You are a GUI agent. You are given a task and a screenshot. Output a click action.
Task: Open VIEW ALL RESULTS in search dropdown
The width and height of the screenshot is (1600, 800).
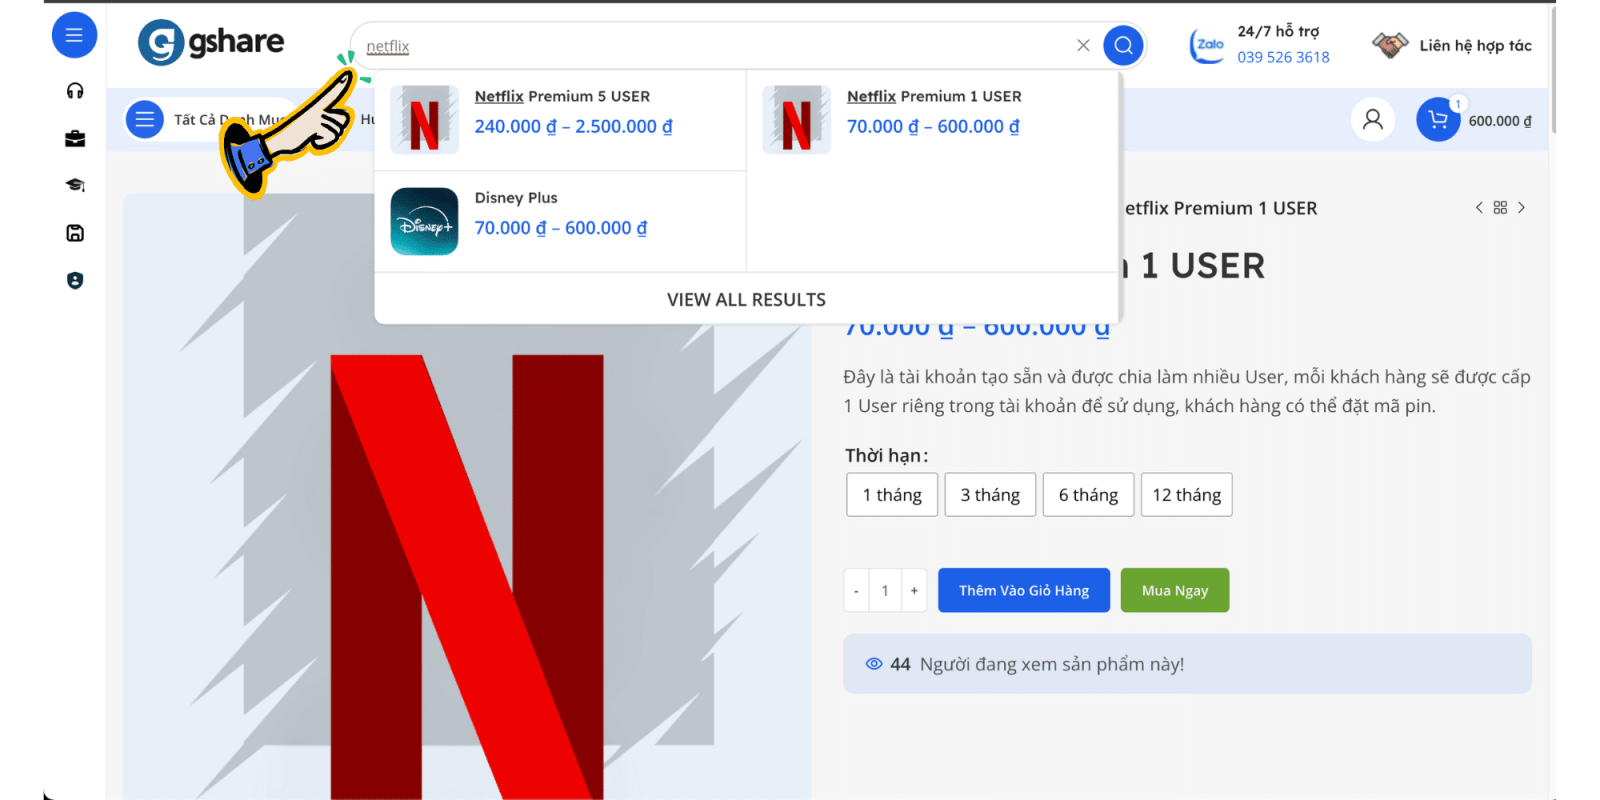[x=747, y=299]
